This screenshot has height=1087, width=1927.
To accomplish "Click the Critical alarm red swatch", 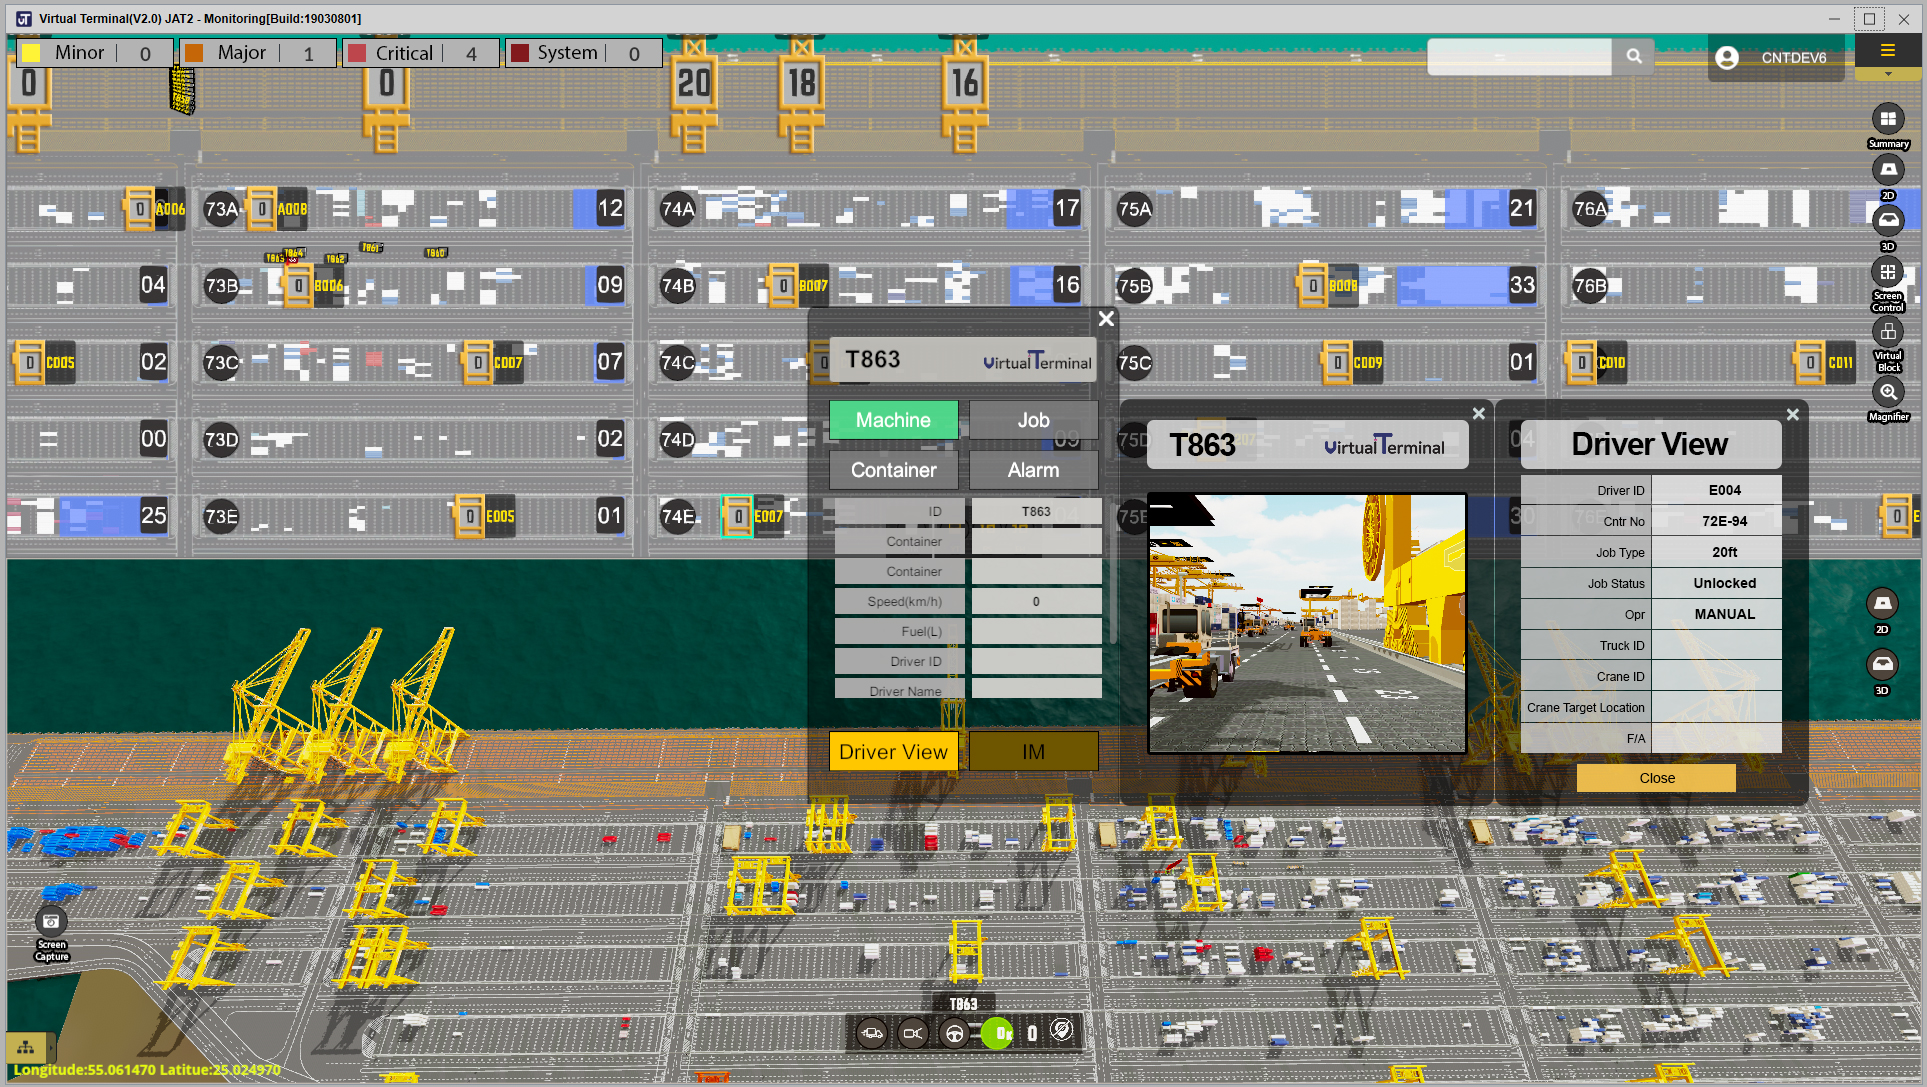I will [358, 53].
